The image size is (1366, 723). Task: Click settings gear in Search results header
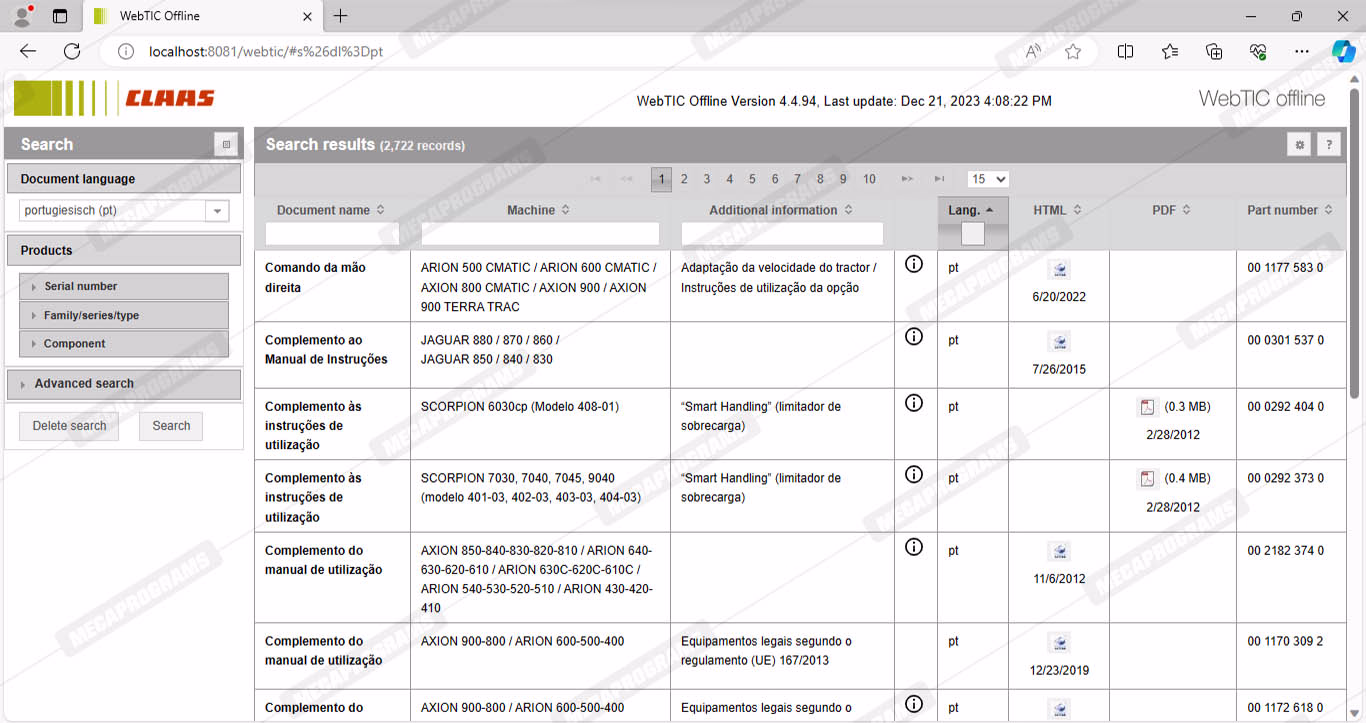[x=1299, y=145]
